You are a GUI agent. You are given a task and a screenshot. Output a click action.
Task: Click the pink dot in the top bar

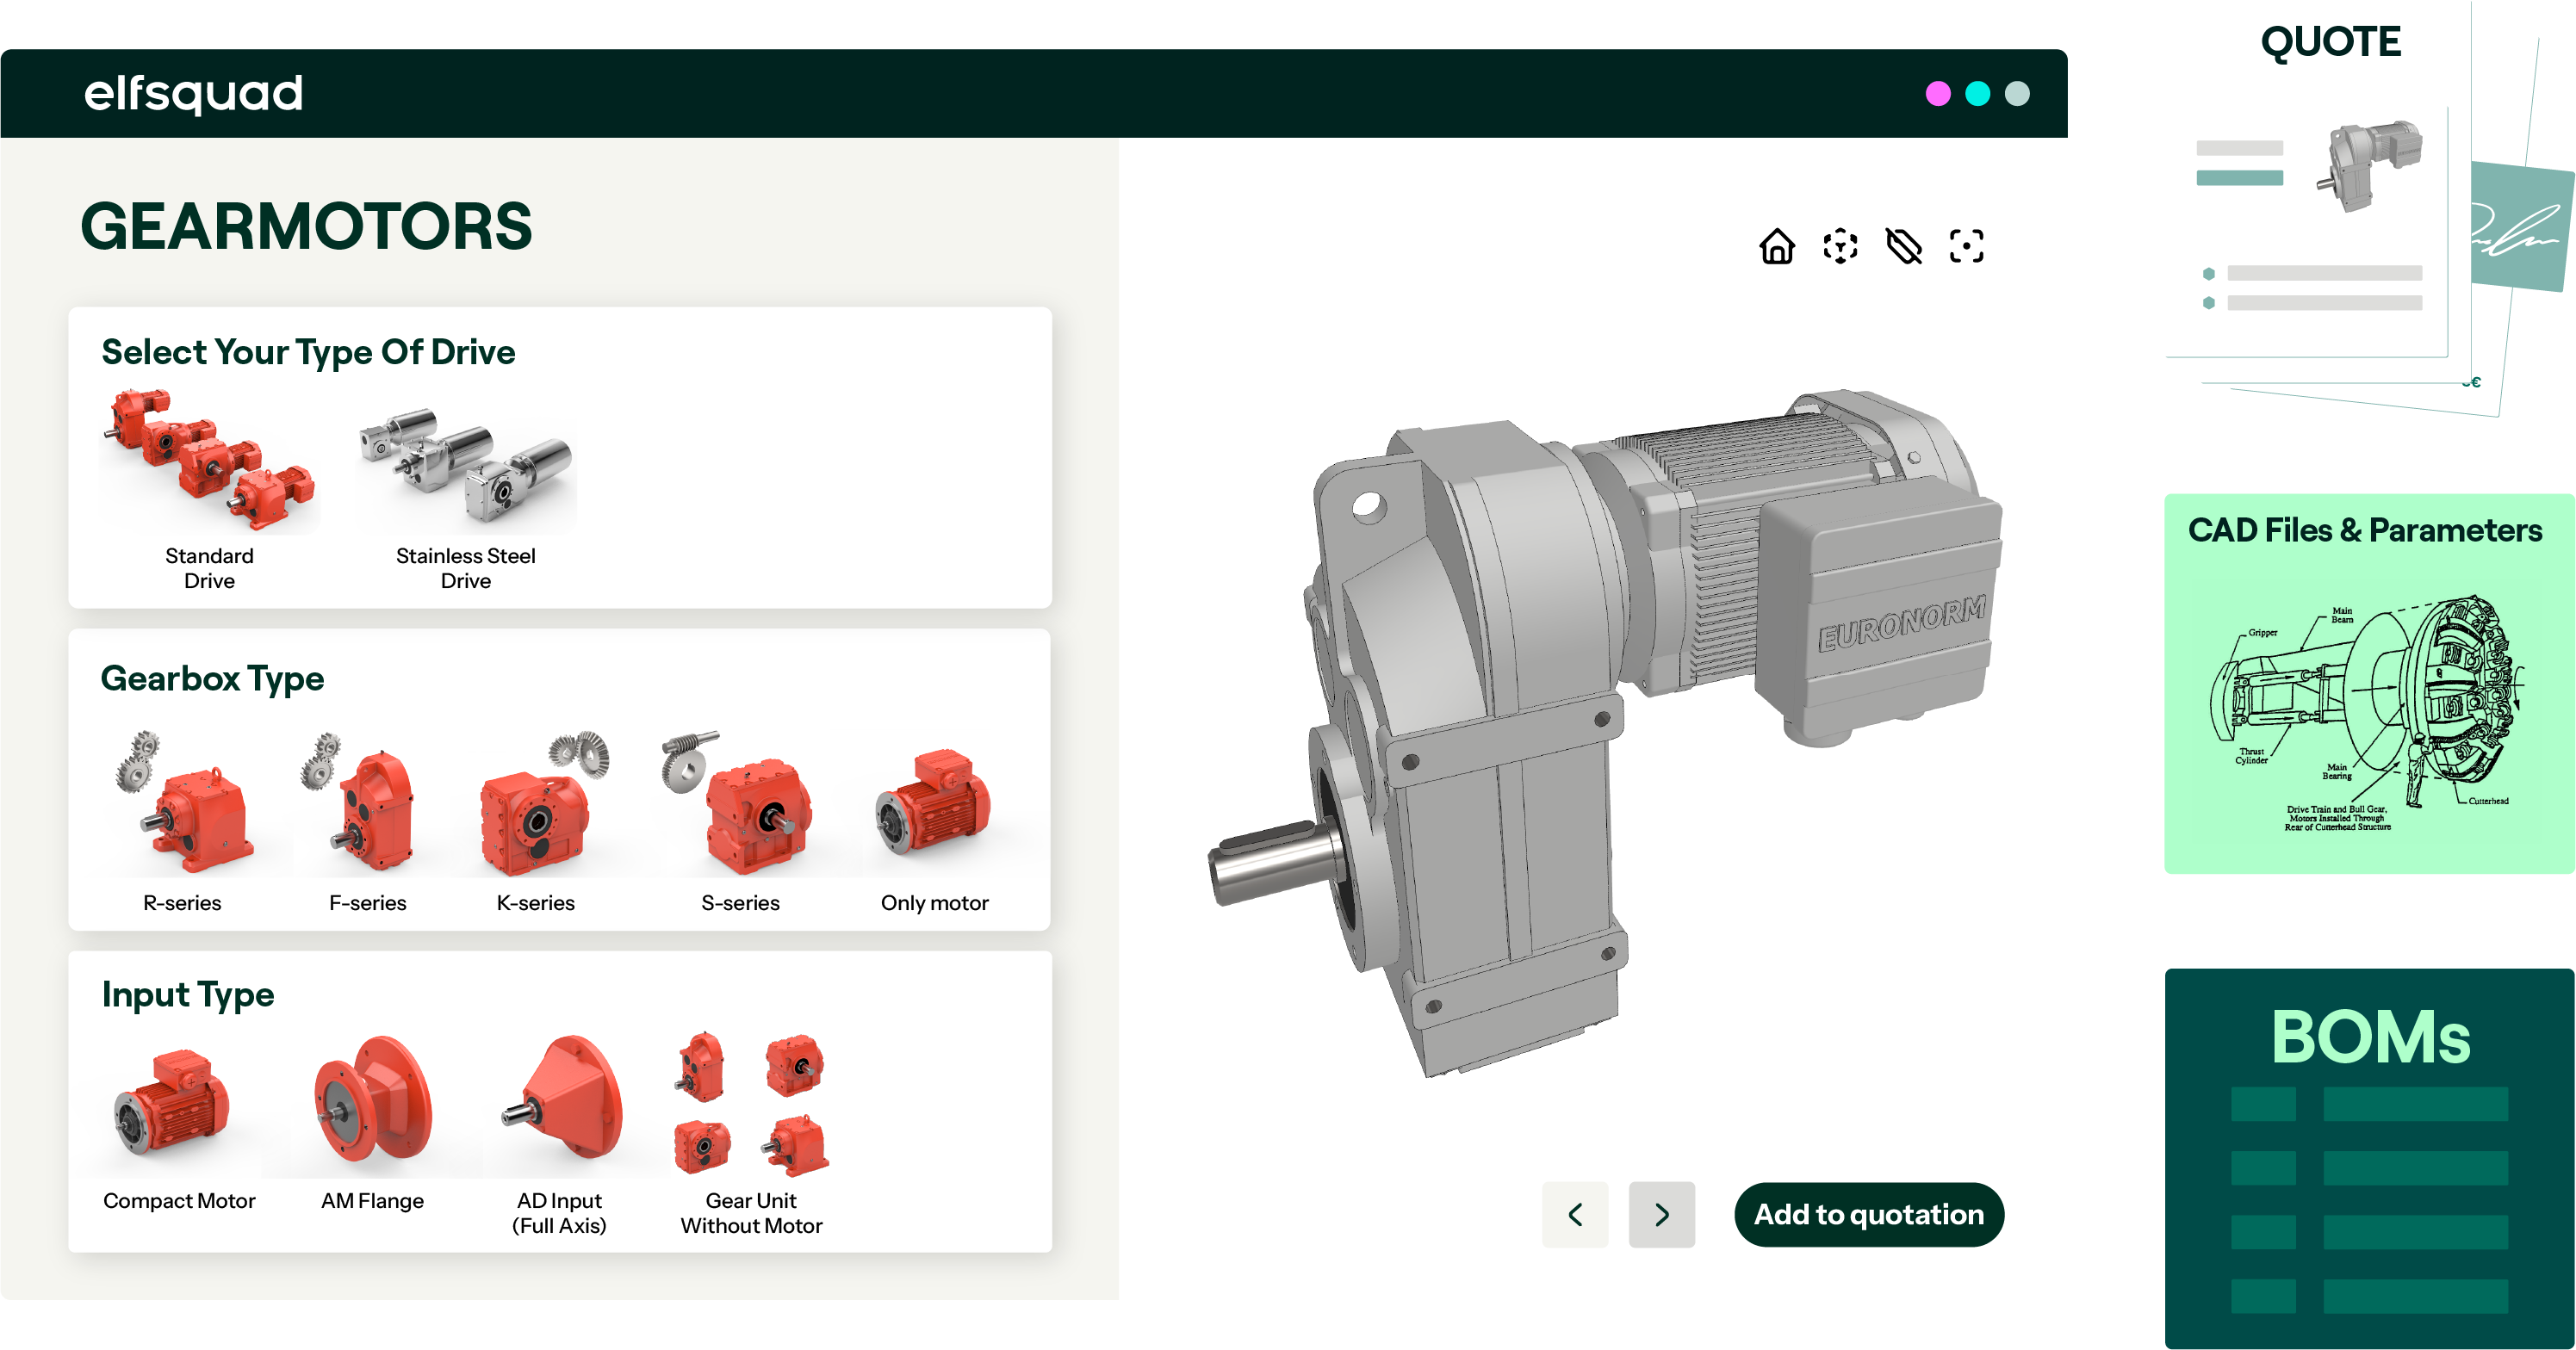(1939, 92)
